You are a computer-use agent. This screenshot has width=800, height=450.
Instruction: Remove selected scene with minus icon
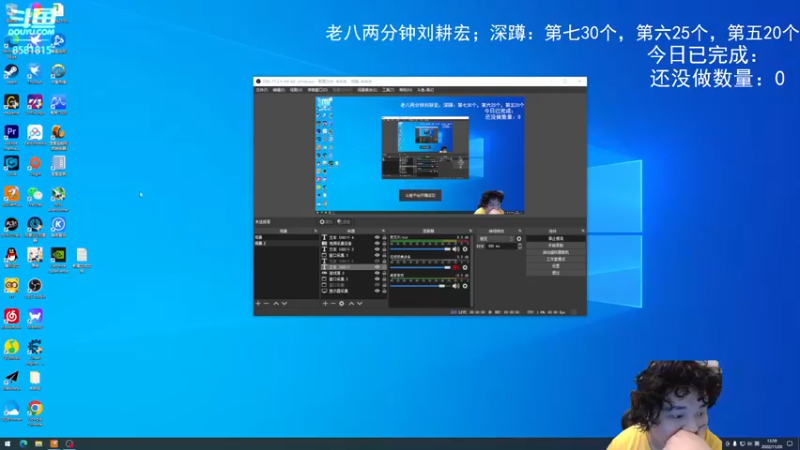coord(266,304)
